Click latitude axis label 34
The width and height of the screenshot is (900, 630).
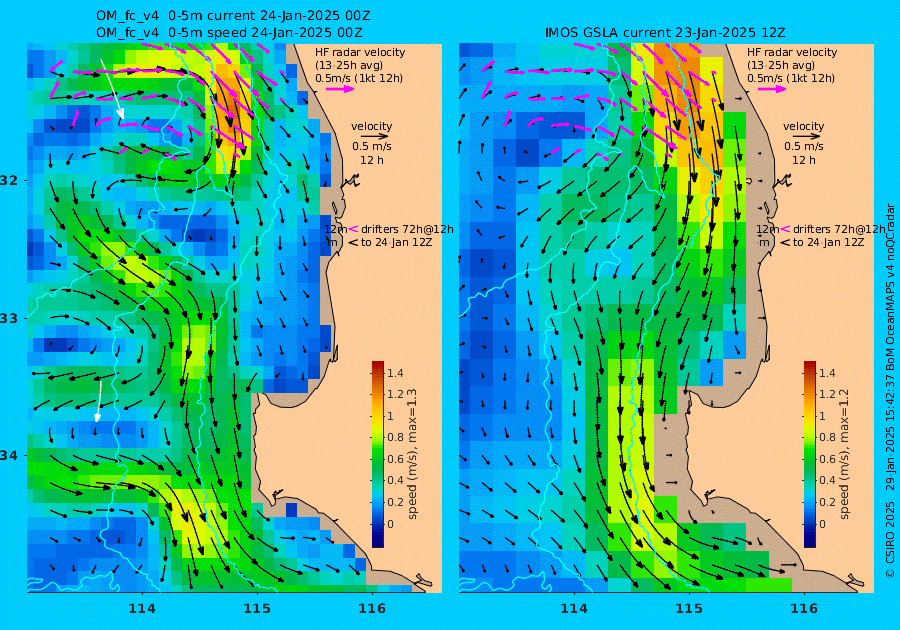point(9,456)
